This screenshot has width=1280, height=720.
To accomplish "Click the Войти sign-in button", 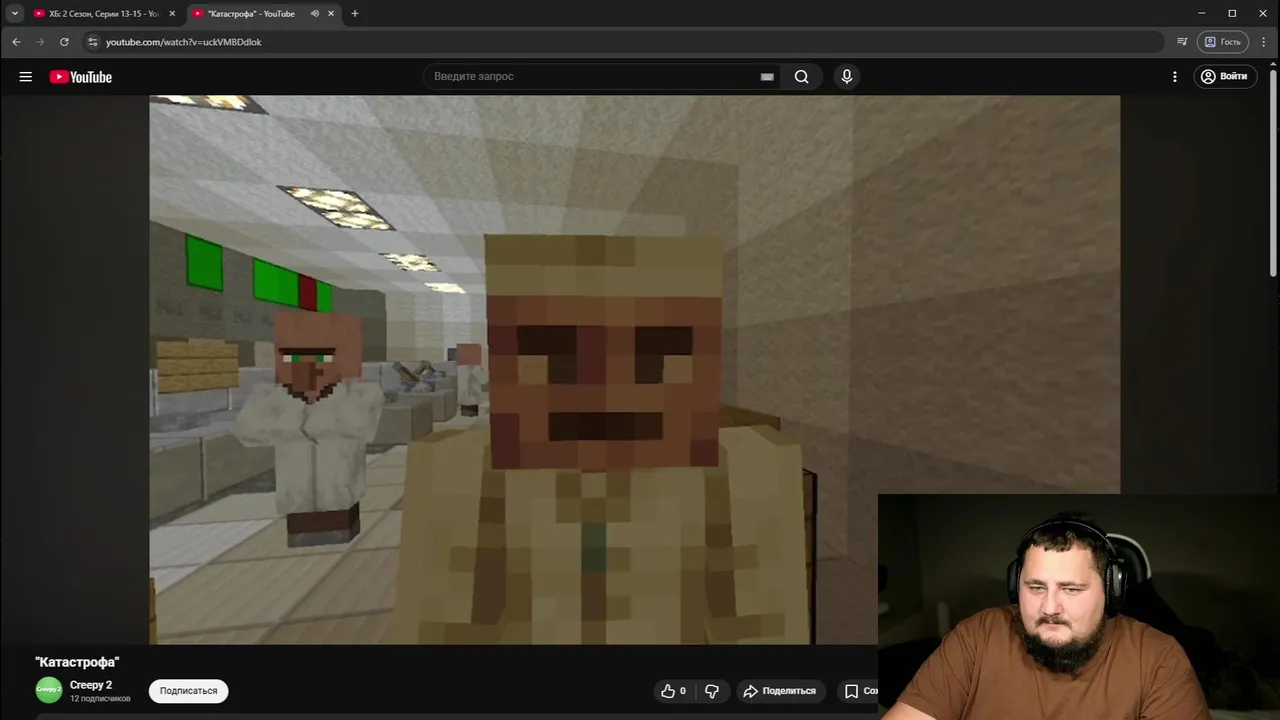I will pyautogui.click(x=1225, y=77).
